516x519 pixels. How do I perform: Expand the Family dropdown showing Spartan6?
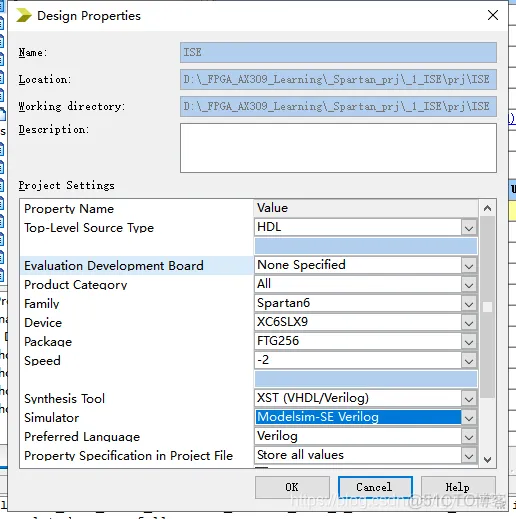(x=469, y=304)
